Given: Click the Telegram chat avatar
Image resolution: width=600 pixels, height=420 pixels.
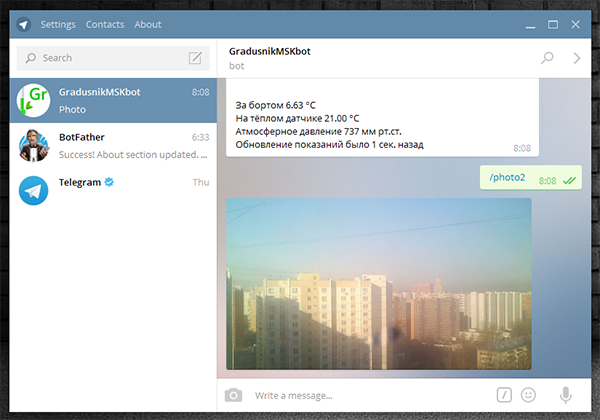Looking at the screenshot, I should (x=34, y=190).
